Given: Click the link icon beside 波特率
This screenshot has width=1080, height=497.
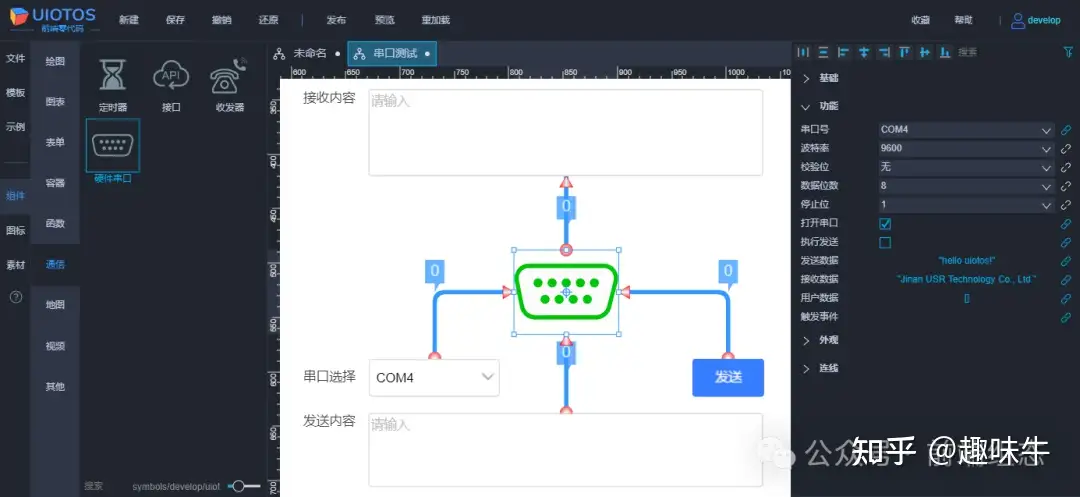Looking at the screenshot, I should (x=1066, y=148).
